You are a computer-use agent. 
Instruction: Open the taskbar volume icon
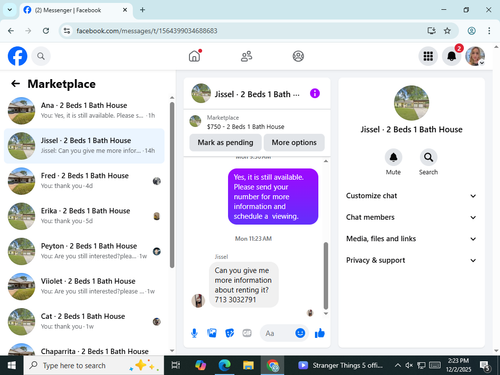(409, 365)
